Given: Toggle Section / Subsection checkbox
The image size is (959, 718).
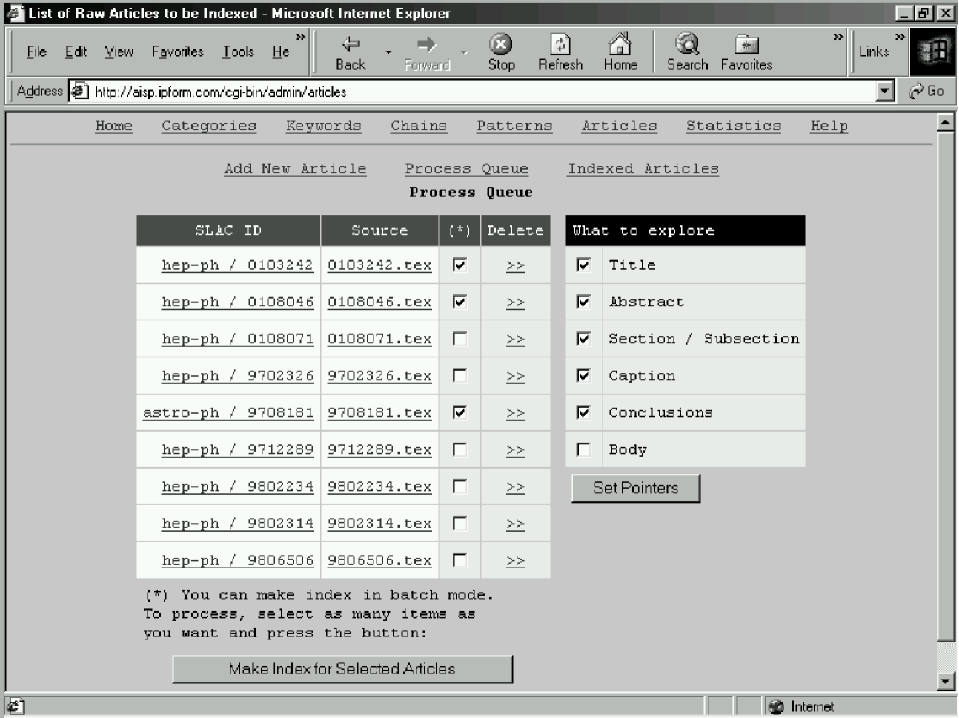Looking at the screenshot, I should [x=583, y=338].
